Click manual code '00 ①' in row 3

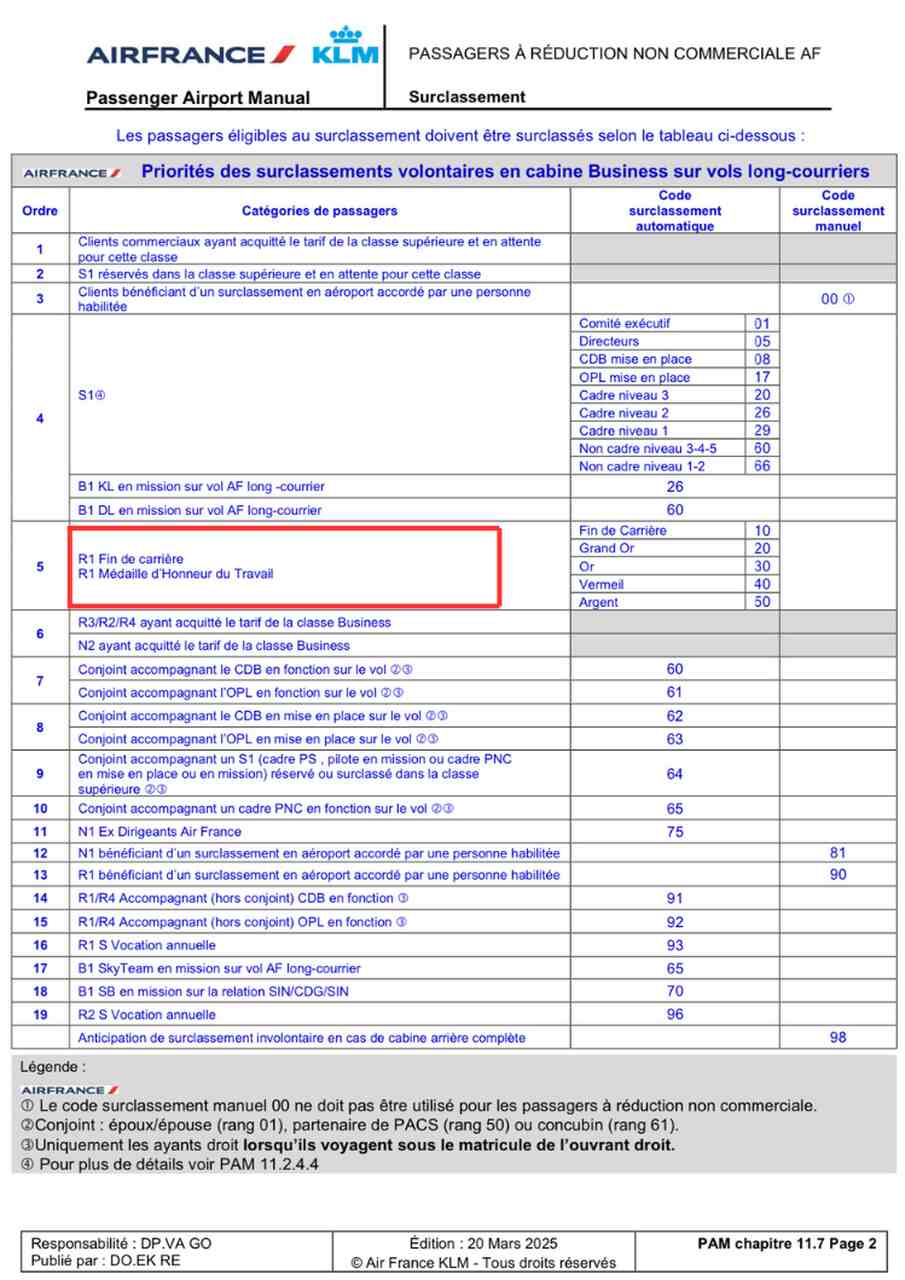[838, 299]
